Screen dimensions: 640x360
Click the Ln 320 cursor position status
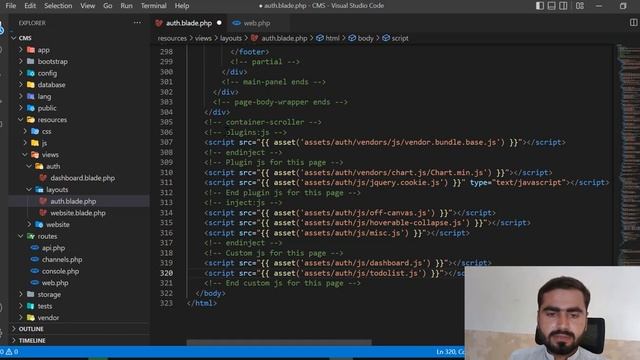pos(450,352)
